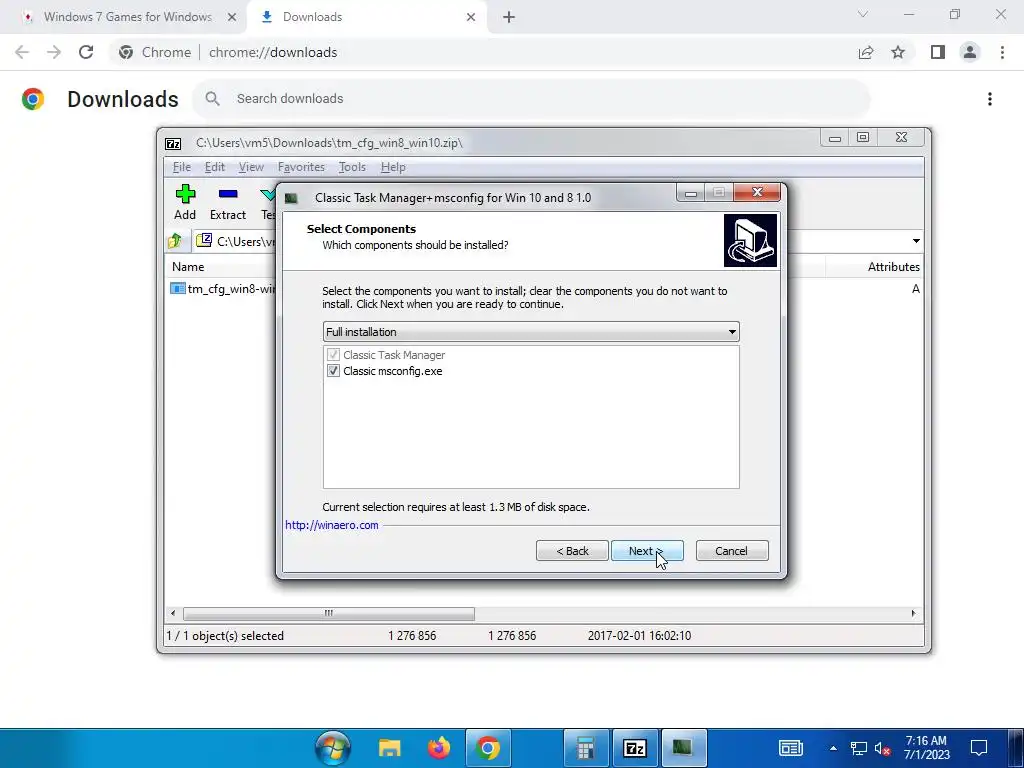Open Chrome's three-dot menu icon

tap(1002, 52)
